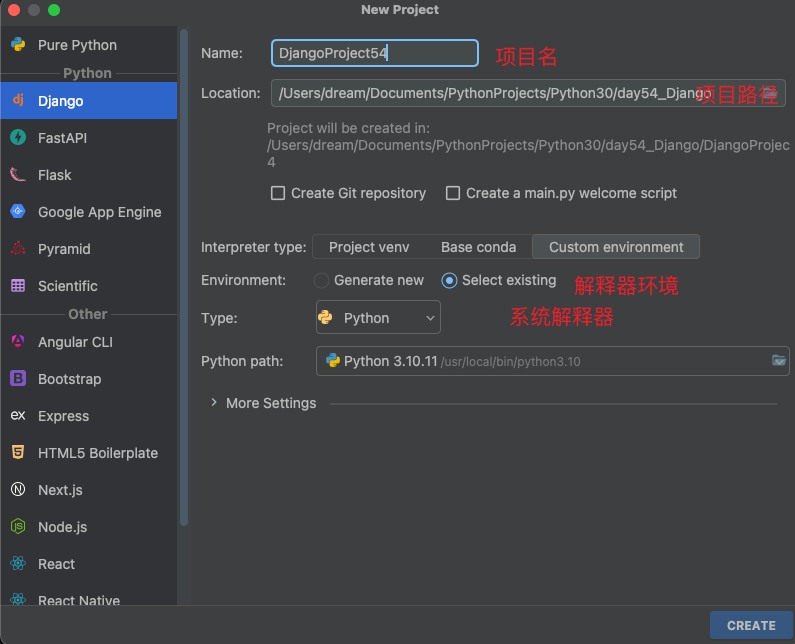Choose FastAPI project type label
The width and height of the screenshot is (795, 644).
pos(62,138)
